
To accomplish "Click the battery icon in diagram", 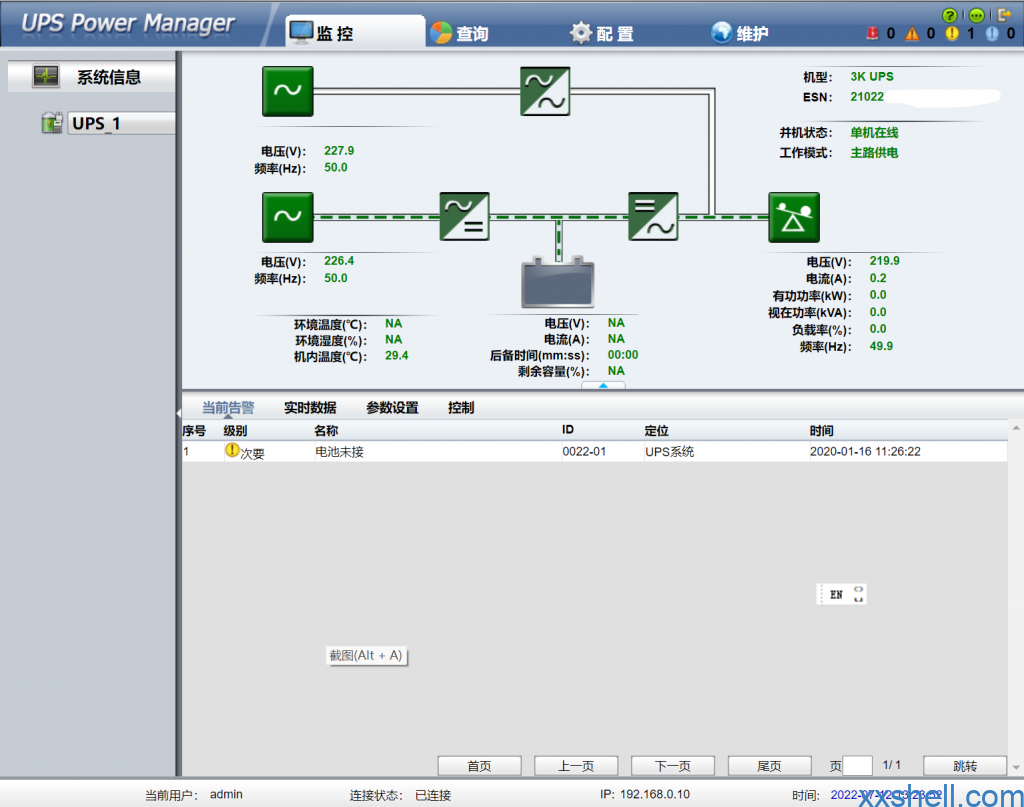I will [x=558, y=283].
